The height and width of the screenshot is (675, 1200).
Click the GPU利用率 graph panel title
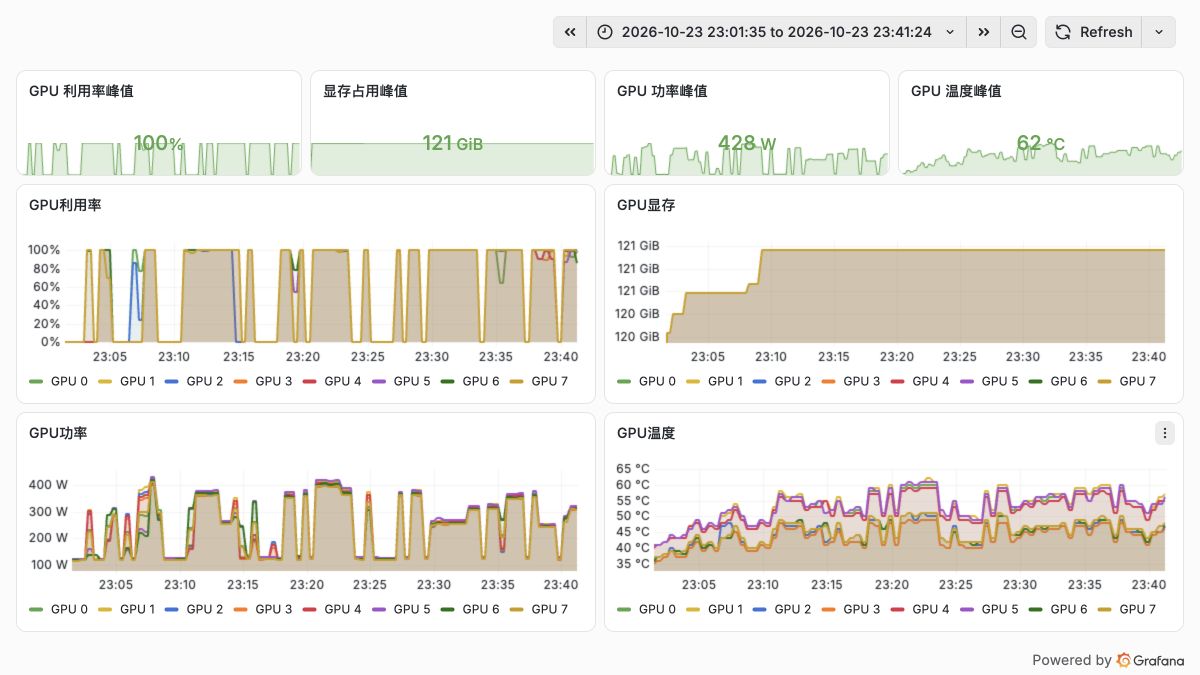[x=65, y=205]
